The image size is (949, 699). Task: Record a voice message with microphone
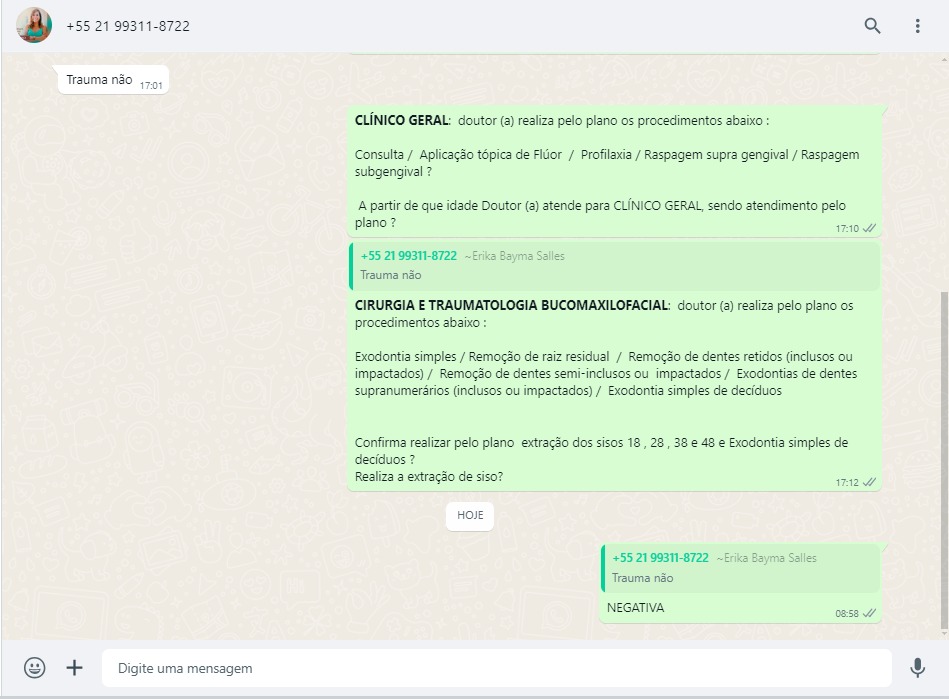pyautogui.click(x=918, y=668)
